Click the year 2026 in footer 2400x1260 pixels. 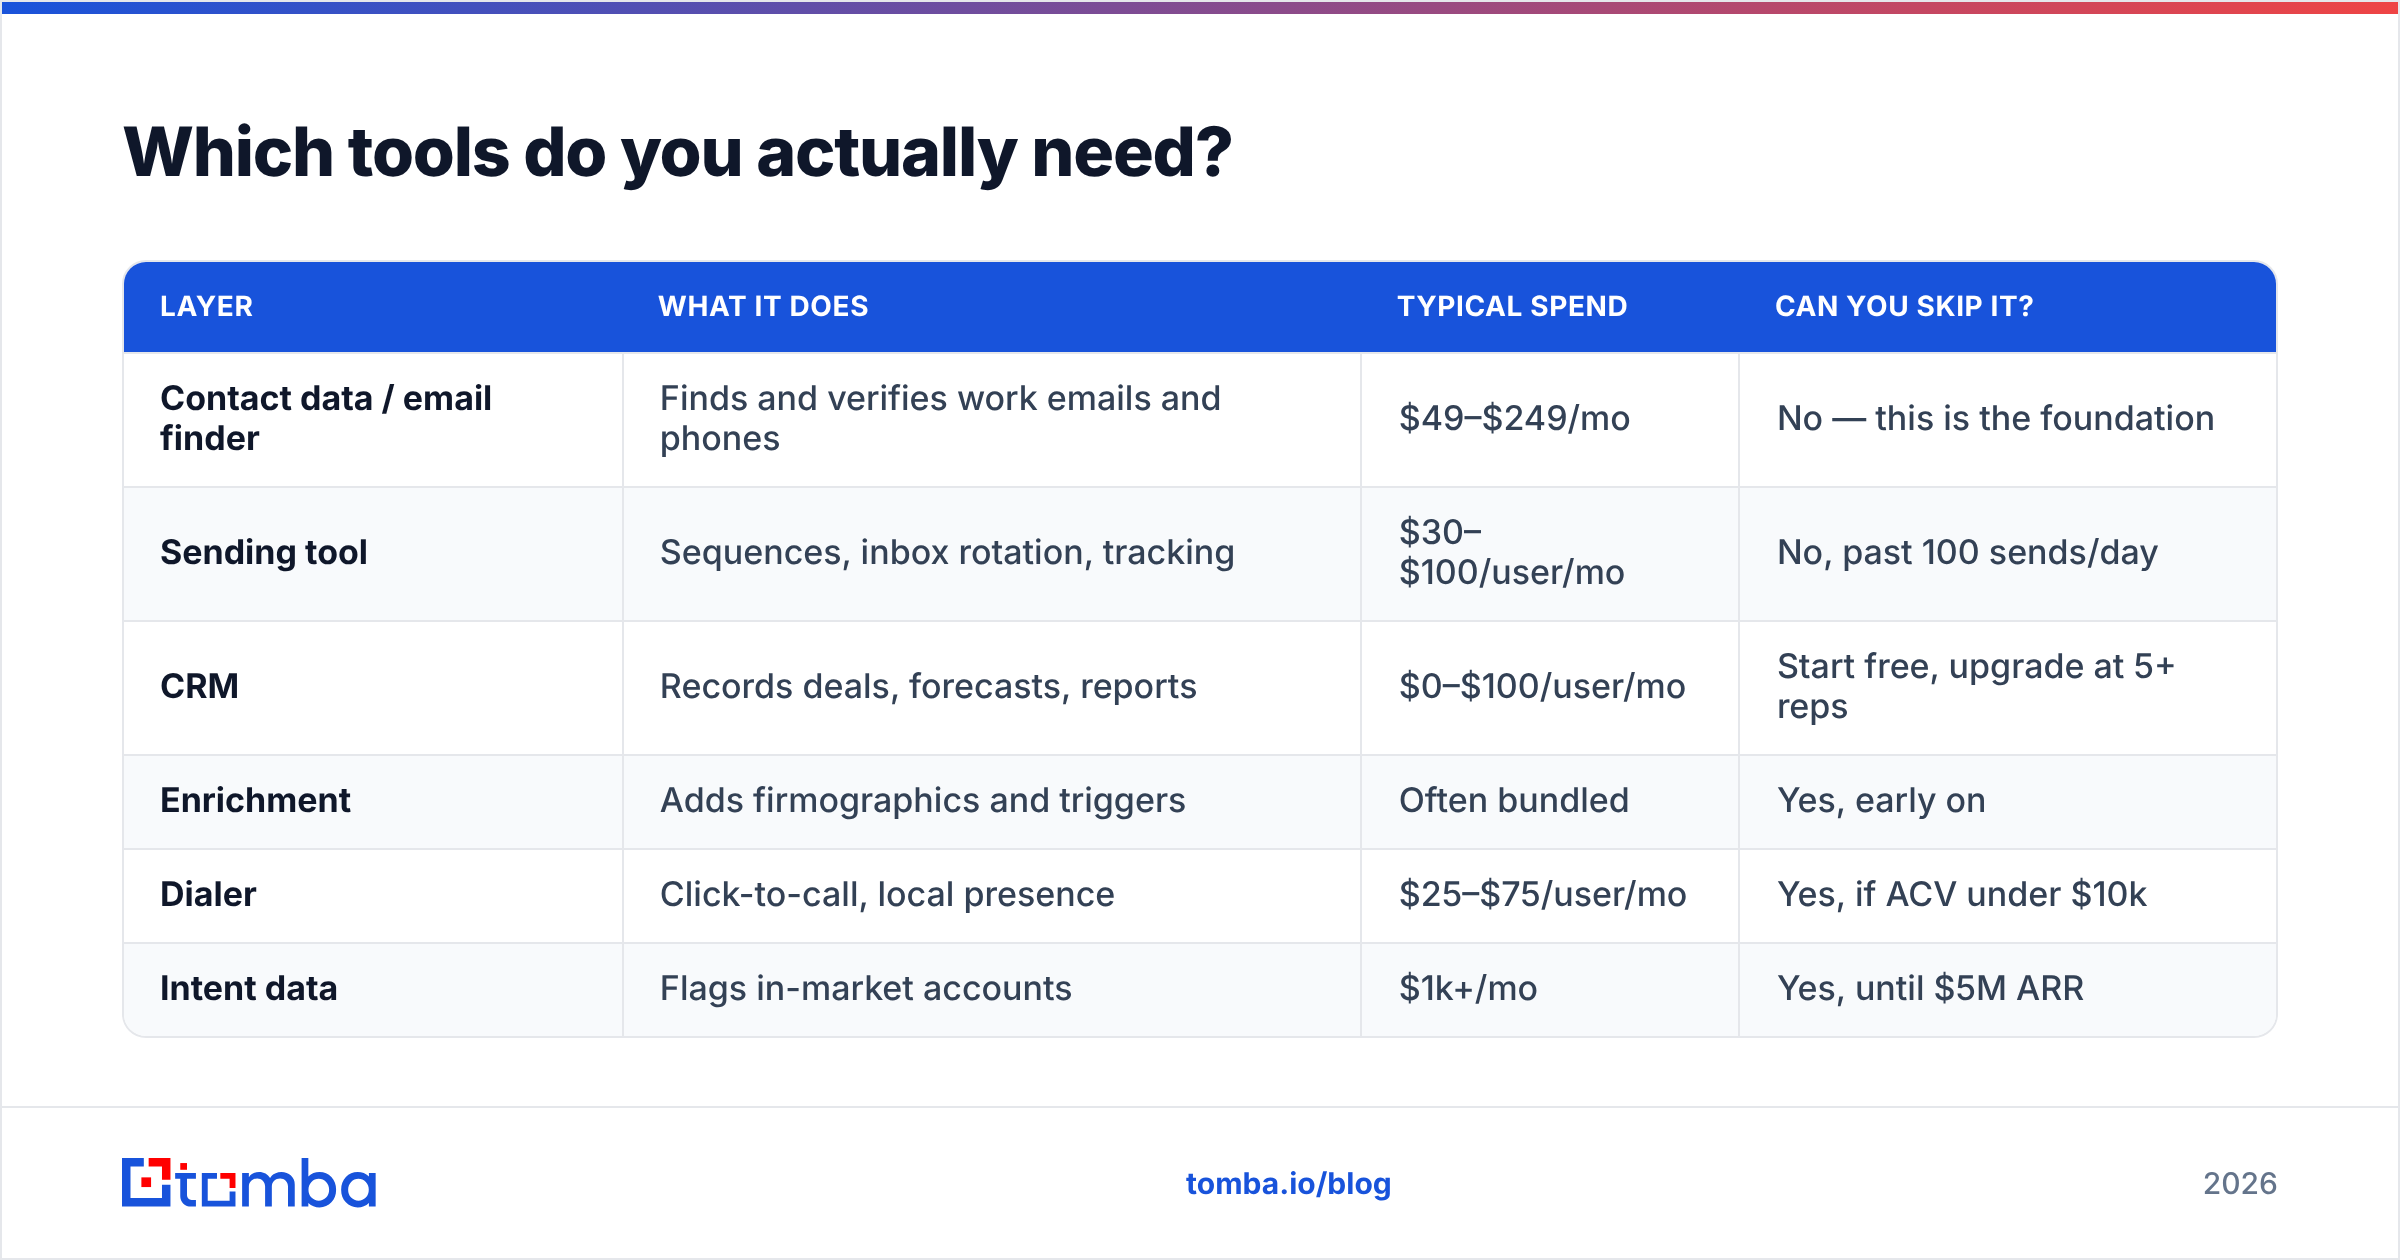click(x=2240, y=1184)
